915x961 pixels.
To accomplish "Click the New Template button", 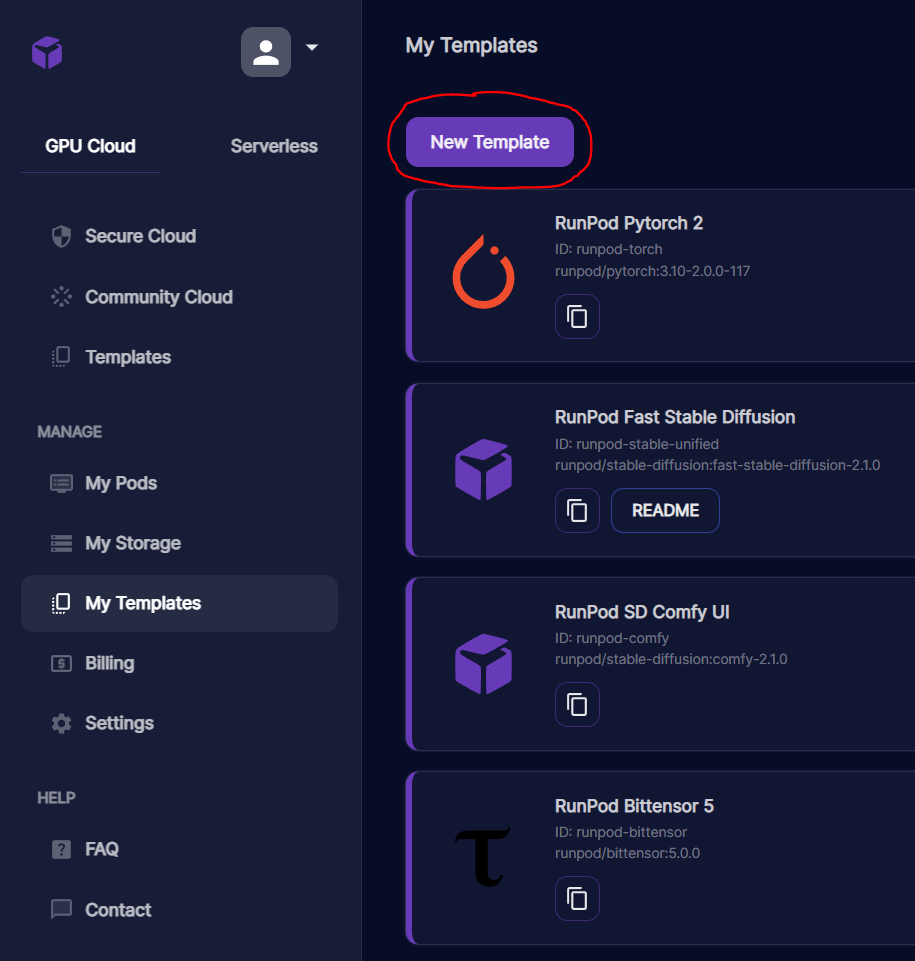I will tap(490, 142).
